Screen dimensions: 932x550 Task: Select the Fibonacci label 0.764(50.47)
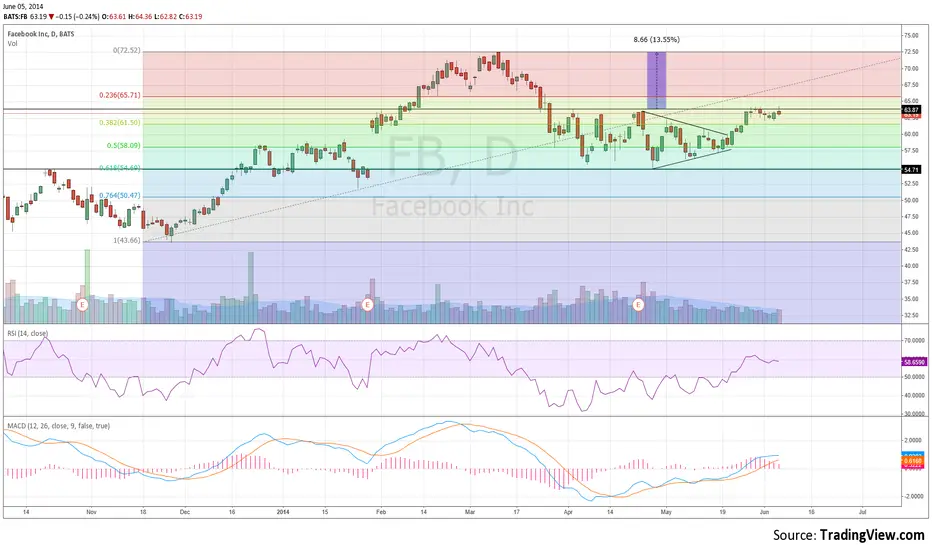(x=120, y=195)
